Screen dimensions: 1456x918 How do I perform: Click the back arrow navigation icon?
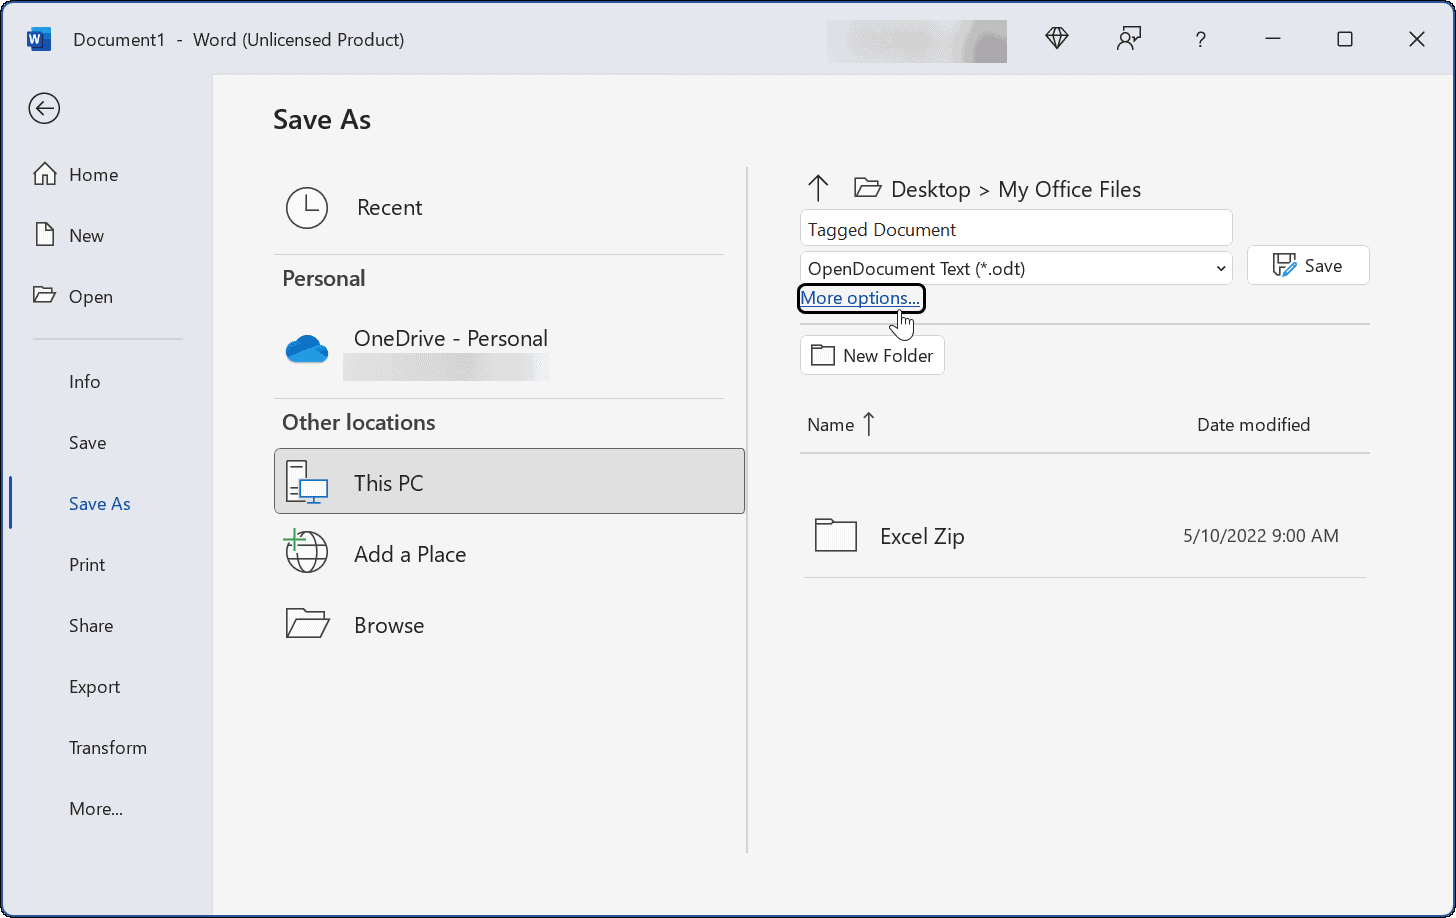pos(44,108)
